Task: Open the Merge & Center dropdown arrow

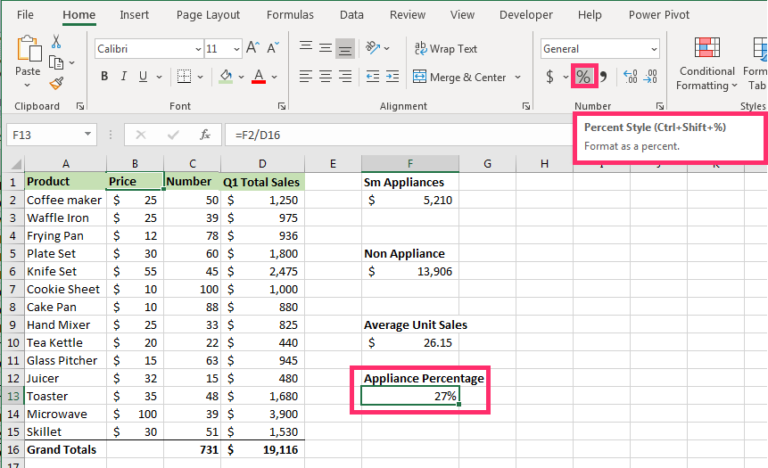Action: (x=518, y=77)
